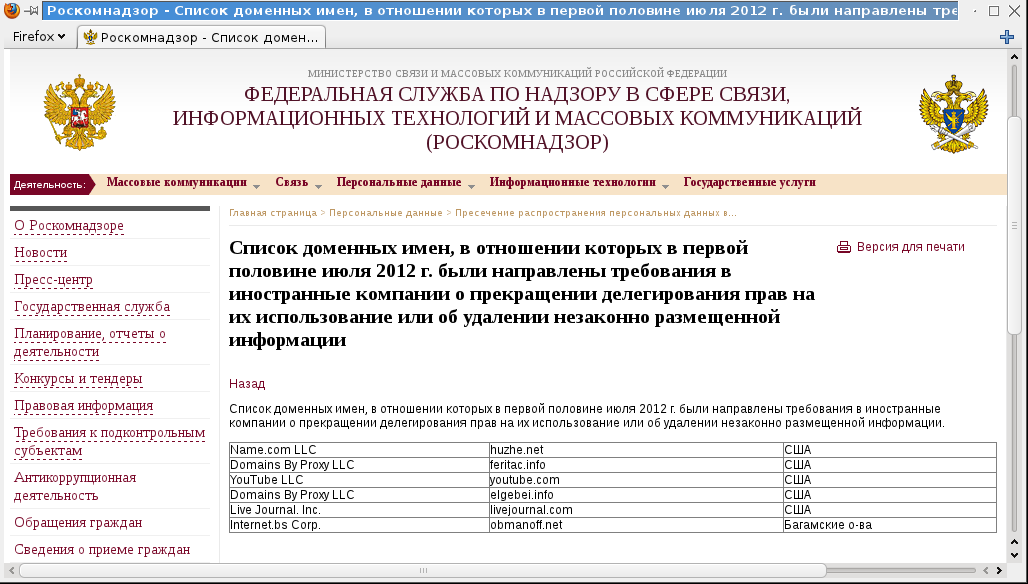Screen dimensions: 1028x584
Task: Open Государственная служба sidebar link
Action: tap(92, 306)
